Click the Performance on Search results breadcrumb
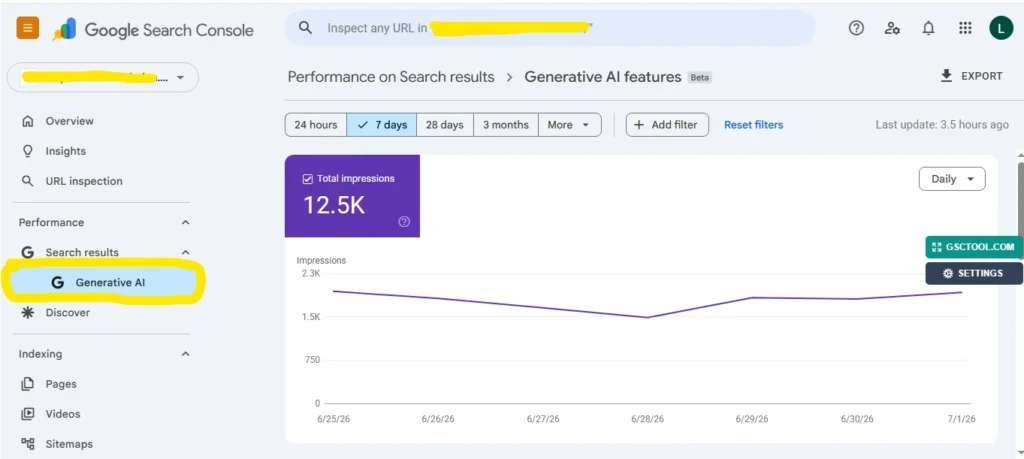 click(391, 77)
